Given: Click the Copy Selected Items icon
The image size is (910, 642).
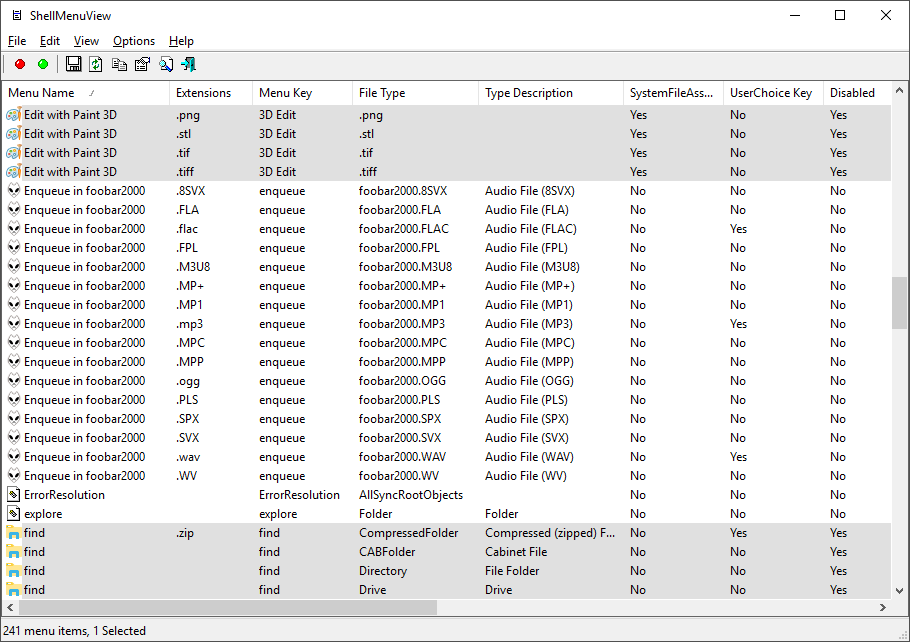Looking at the screenshot, I should (119, 64).
